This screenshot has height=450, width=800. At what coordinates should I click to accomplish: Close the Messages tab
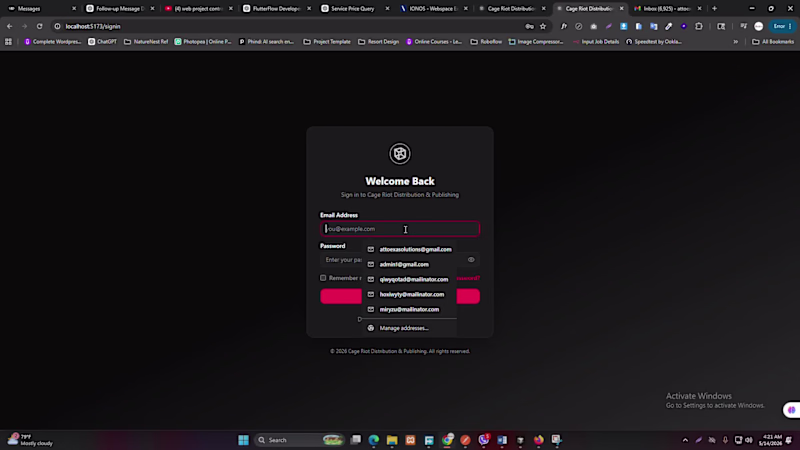[x=74, y=8]
